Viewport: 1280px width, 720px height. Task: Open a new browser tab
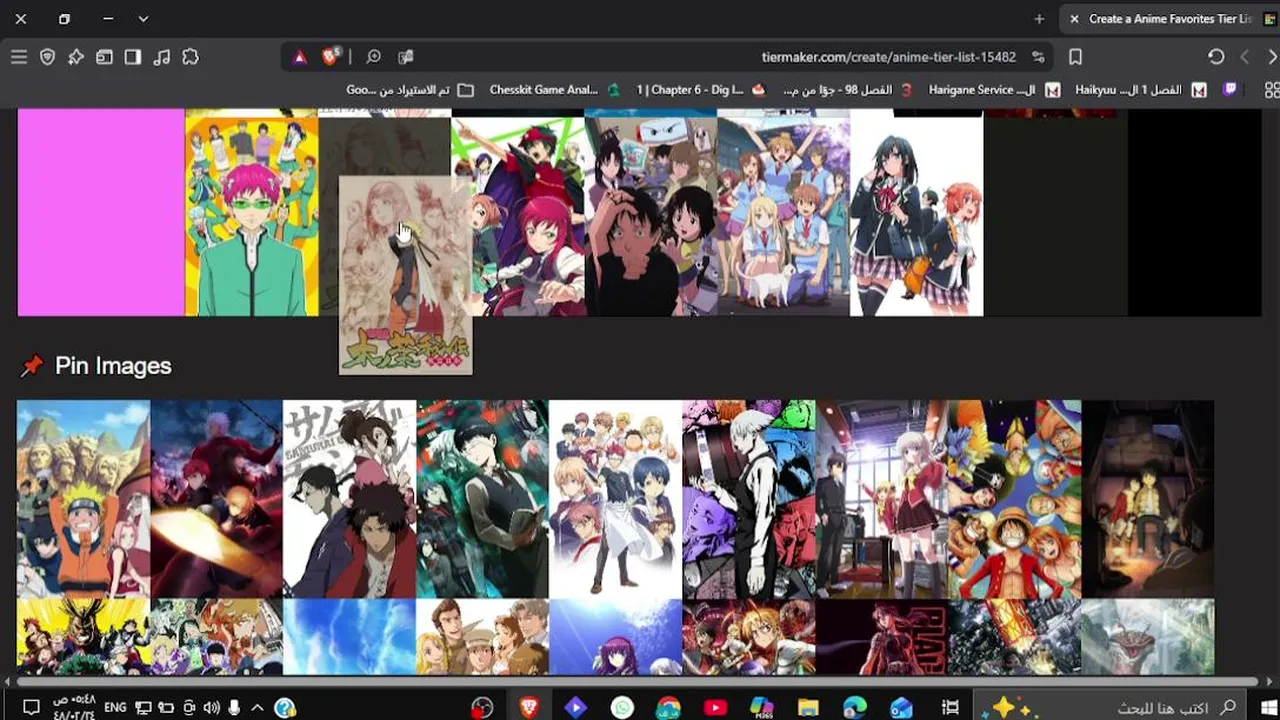pyautogui.click(x=1039, y=19)
